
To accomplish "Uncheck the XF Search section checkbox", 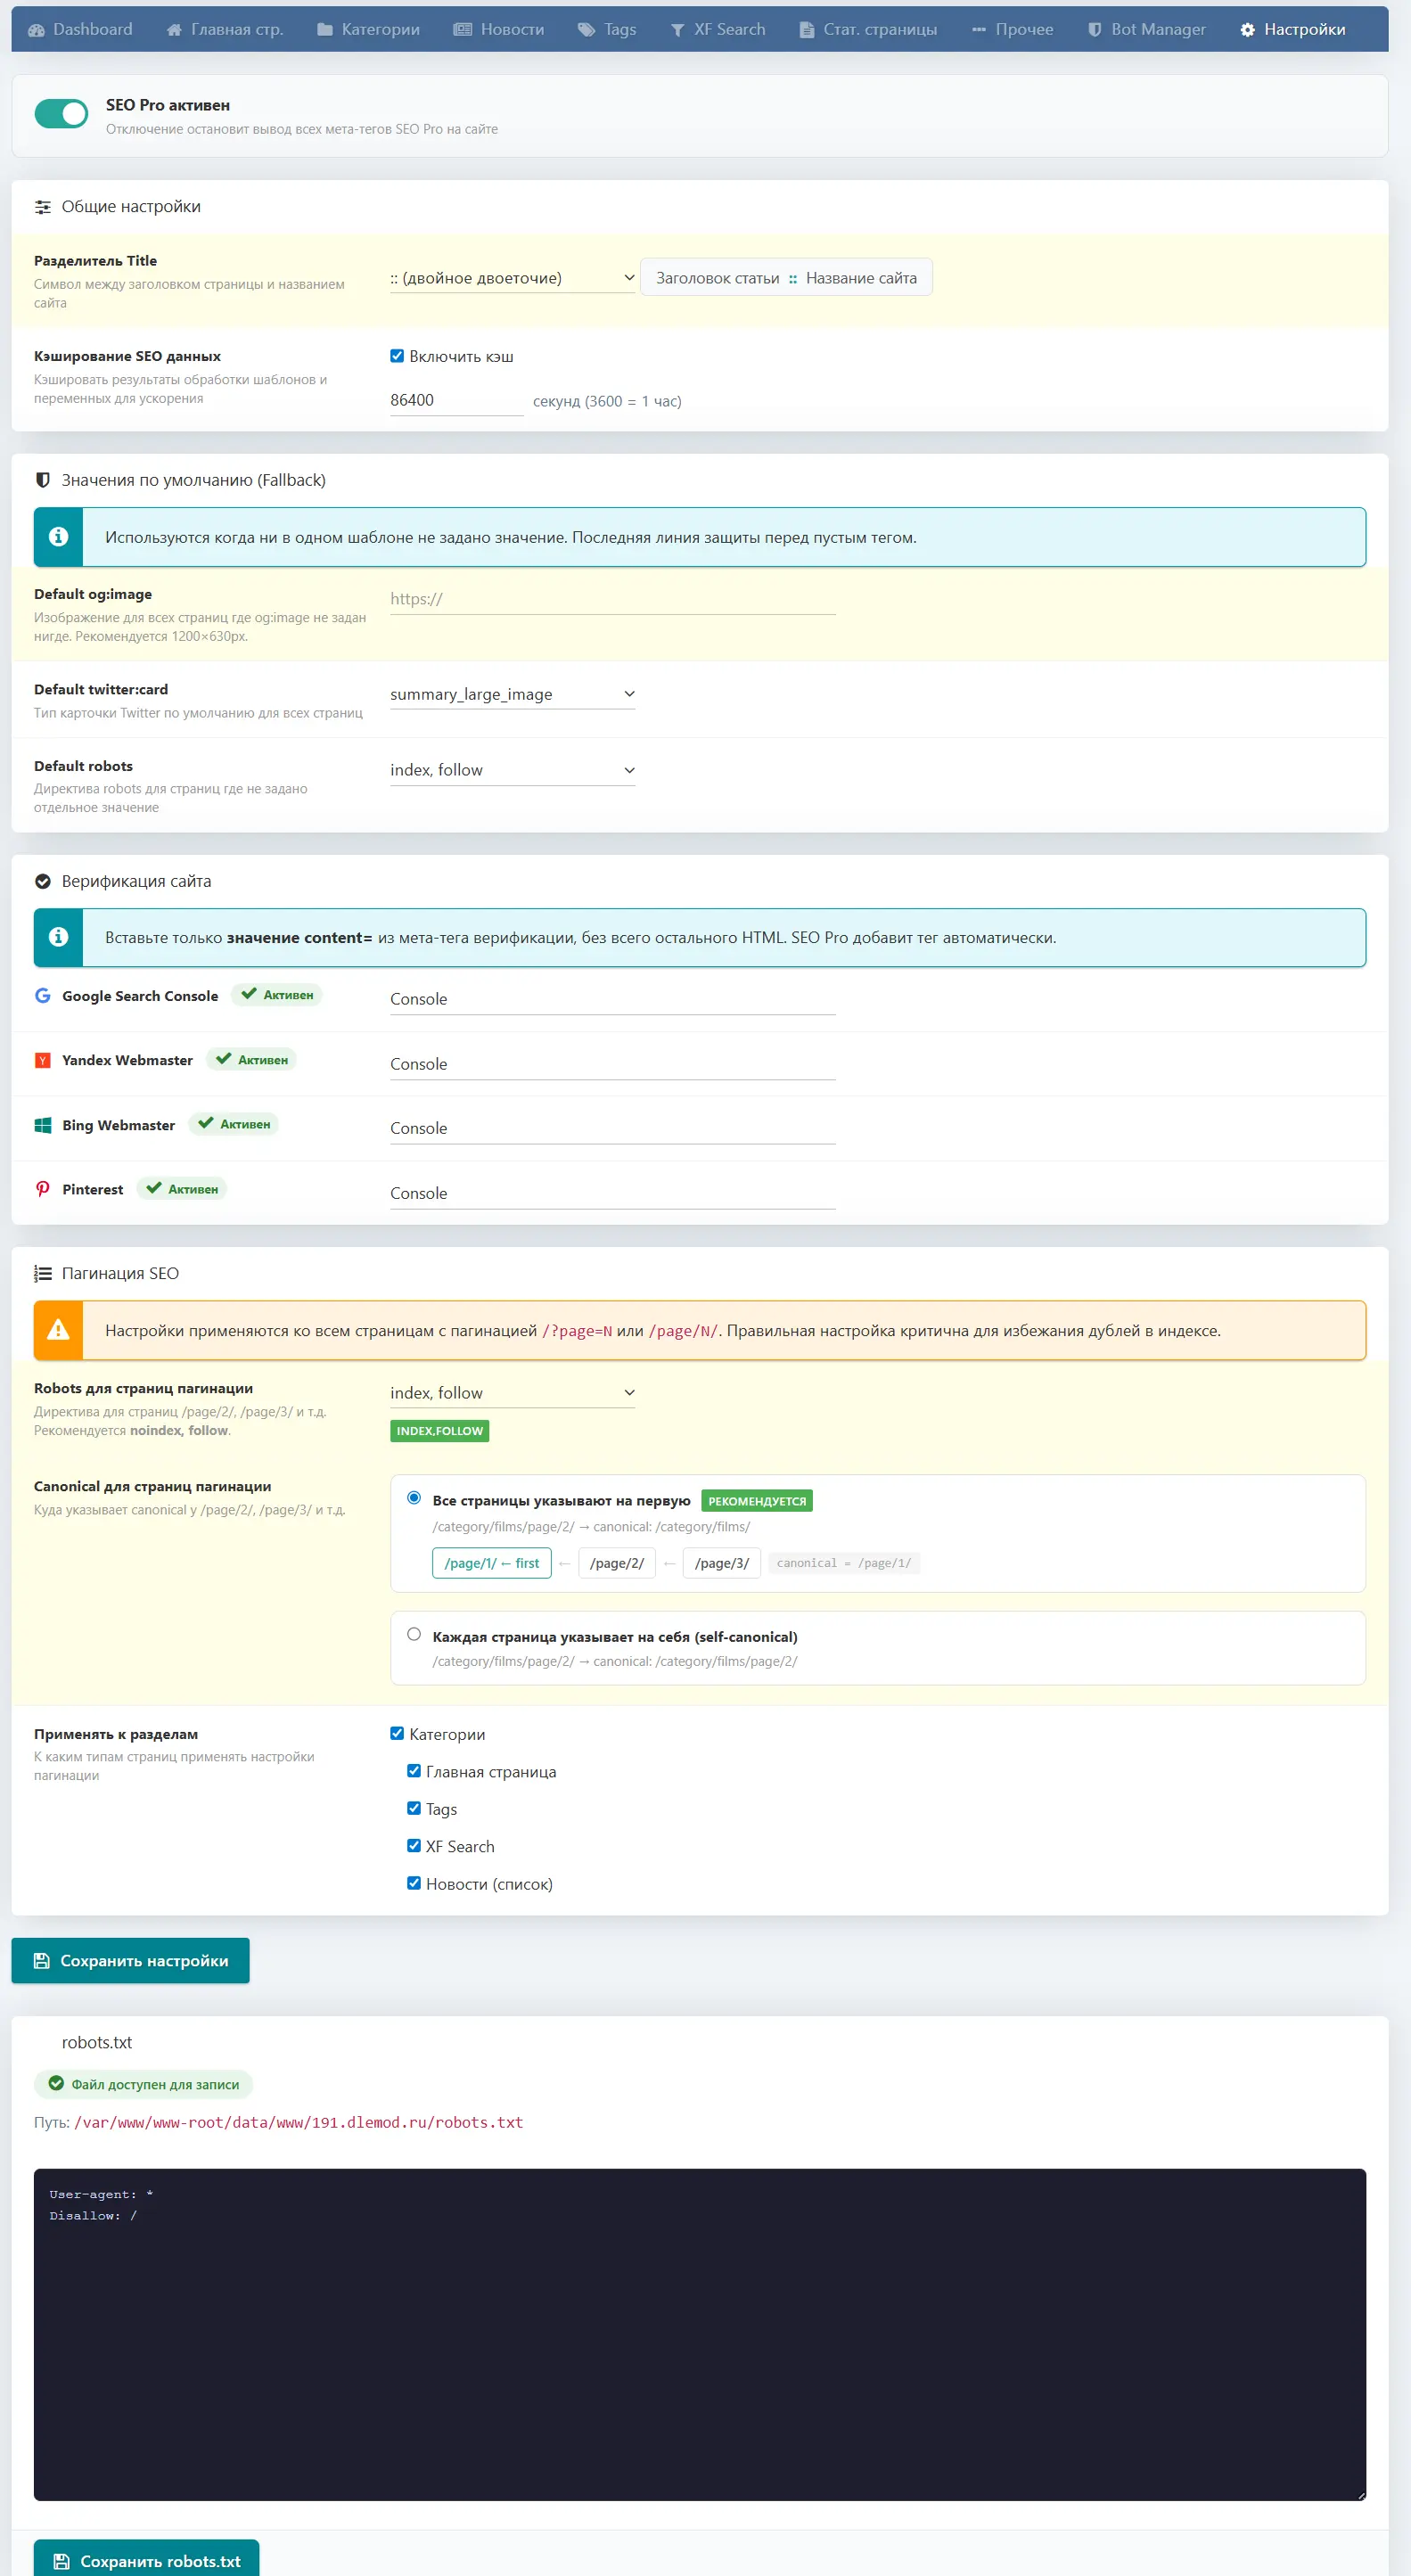I will 414,1846.
